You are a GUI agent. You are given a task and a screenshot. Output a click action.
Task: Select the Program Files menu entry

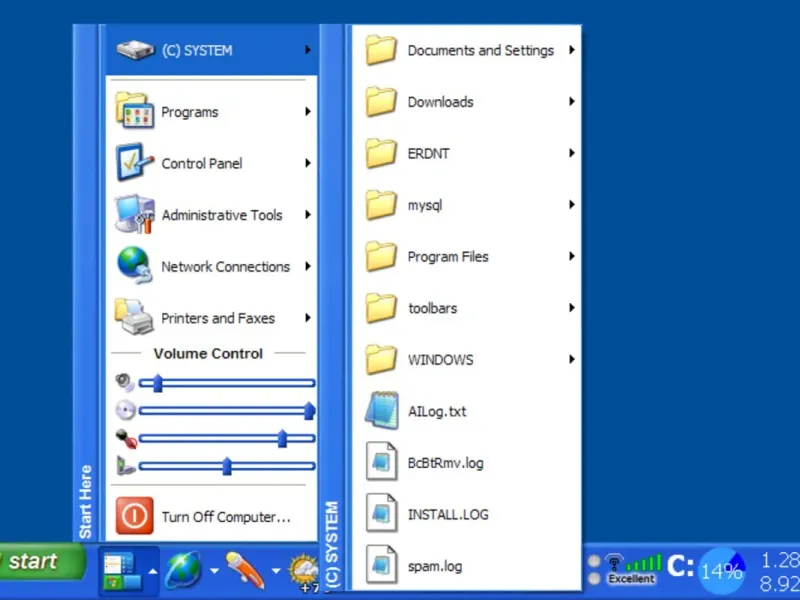(466, 256)
